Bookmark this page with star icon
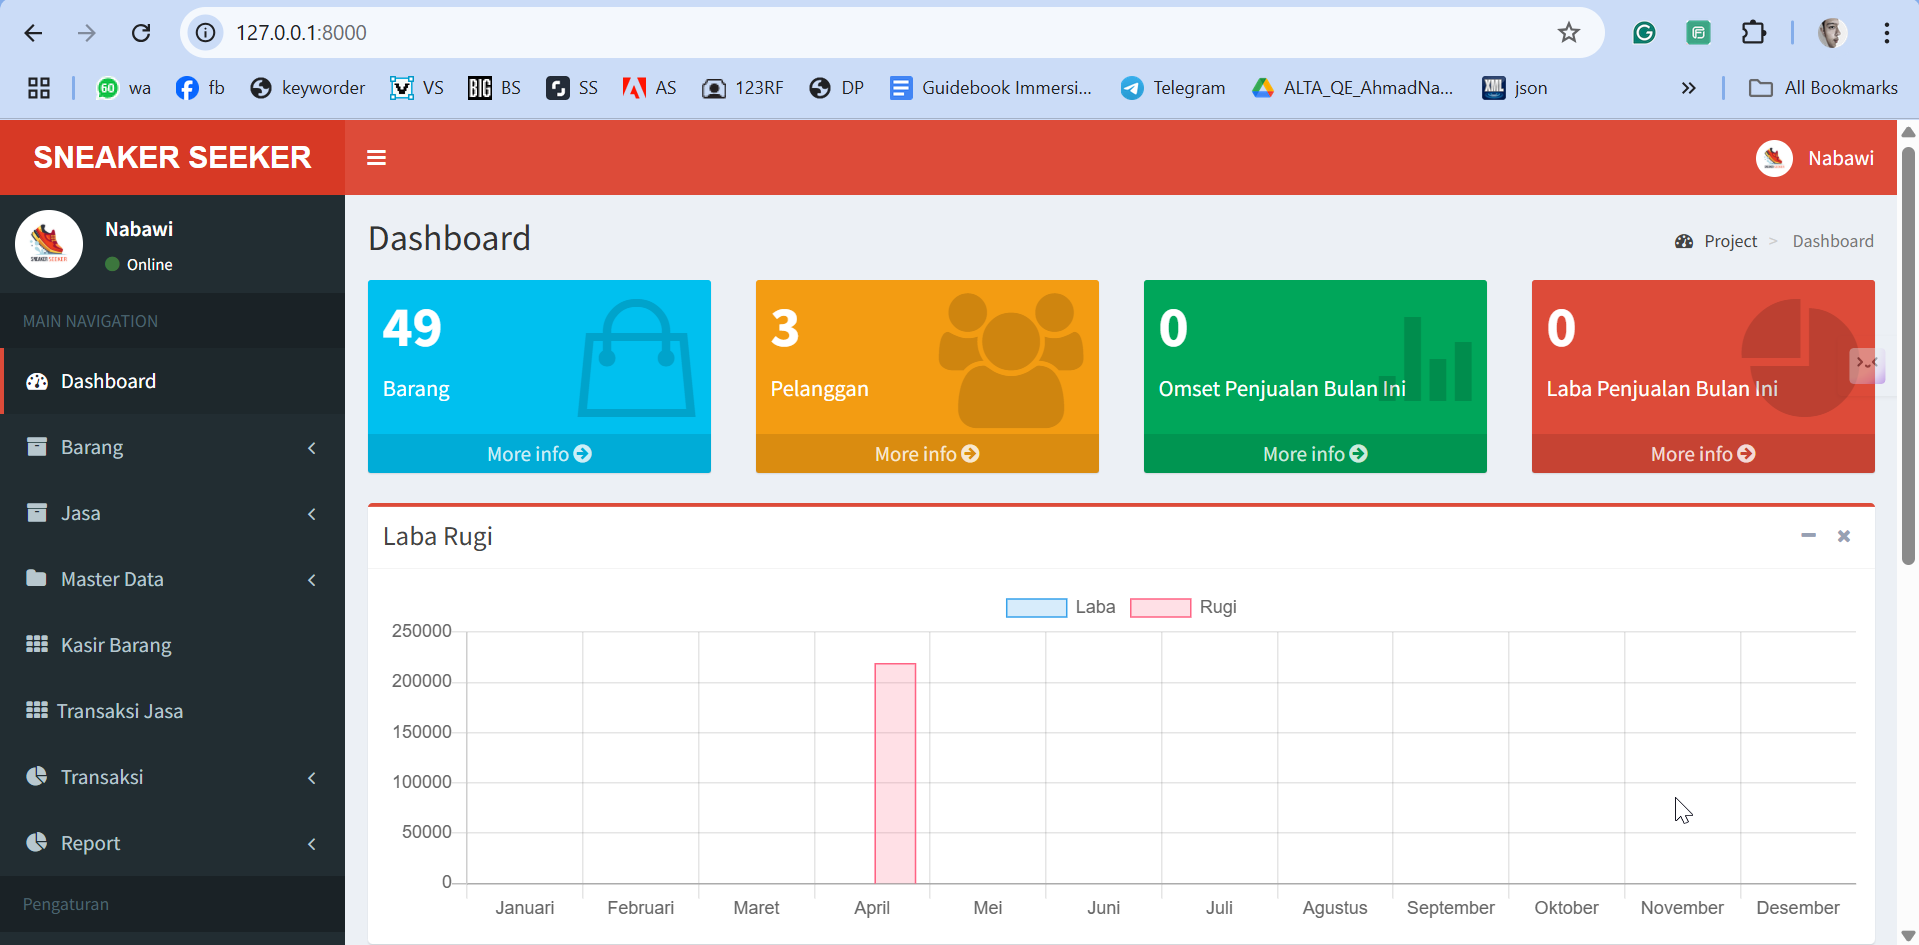The height and width of the screenshot is (945, 1919). tap(1568, 33)
